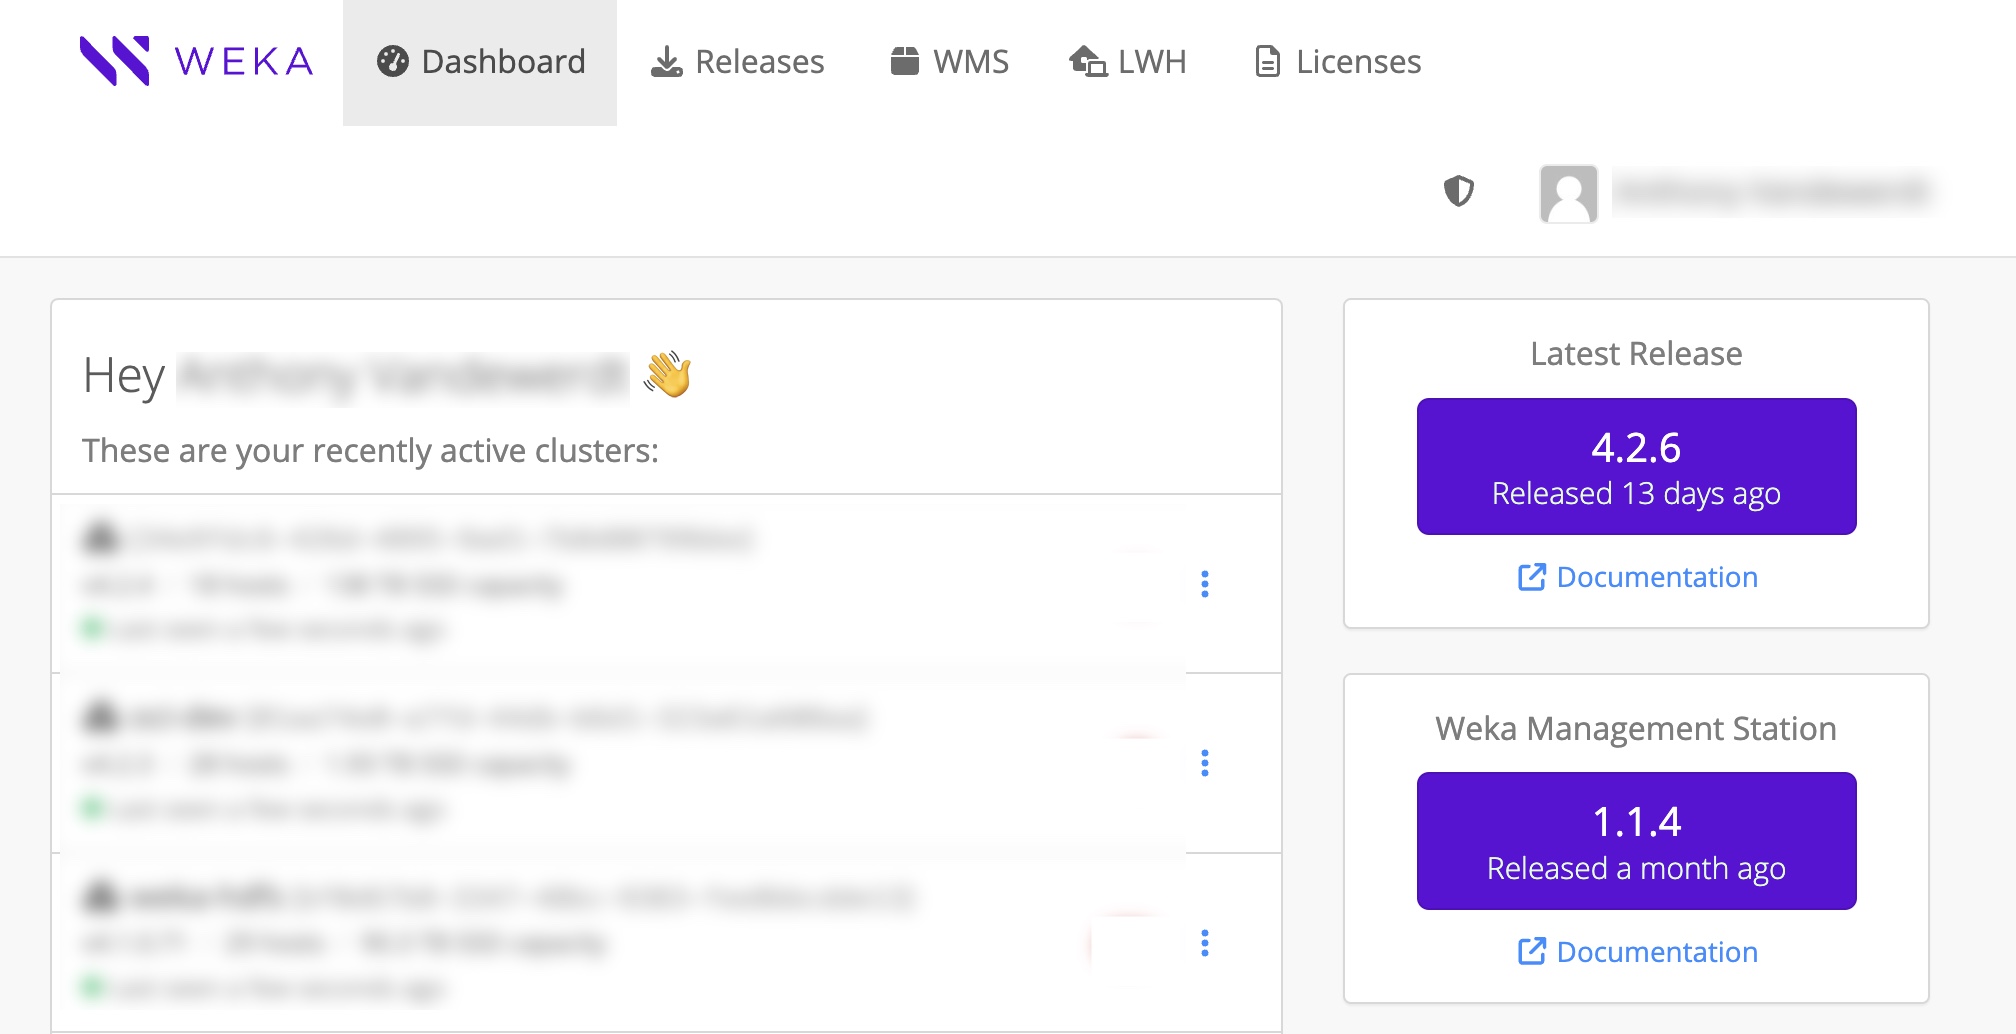The height and width of the screenshot is (1034, 2016).
Task: Click "These are your recently active clusters:" text
Action: click(x=370, y=451)
